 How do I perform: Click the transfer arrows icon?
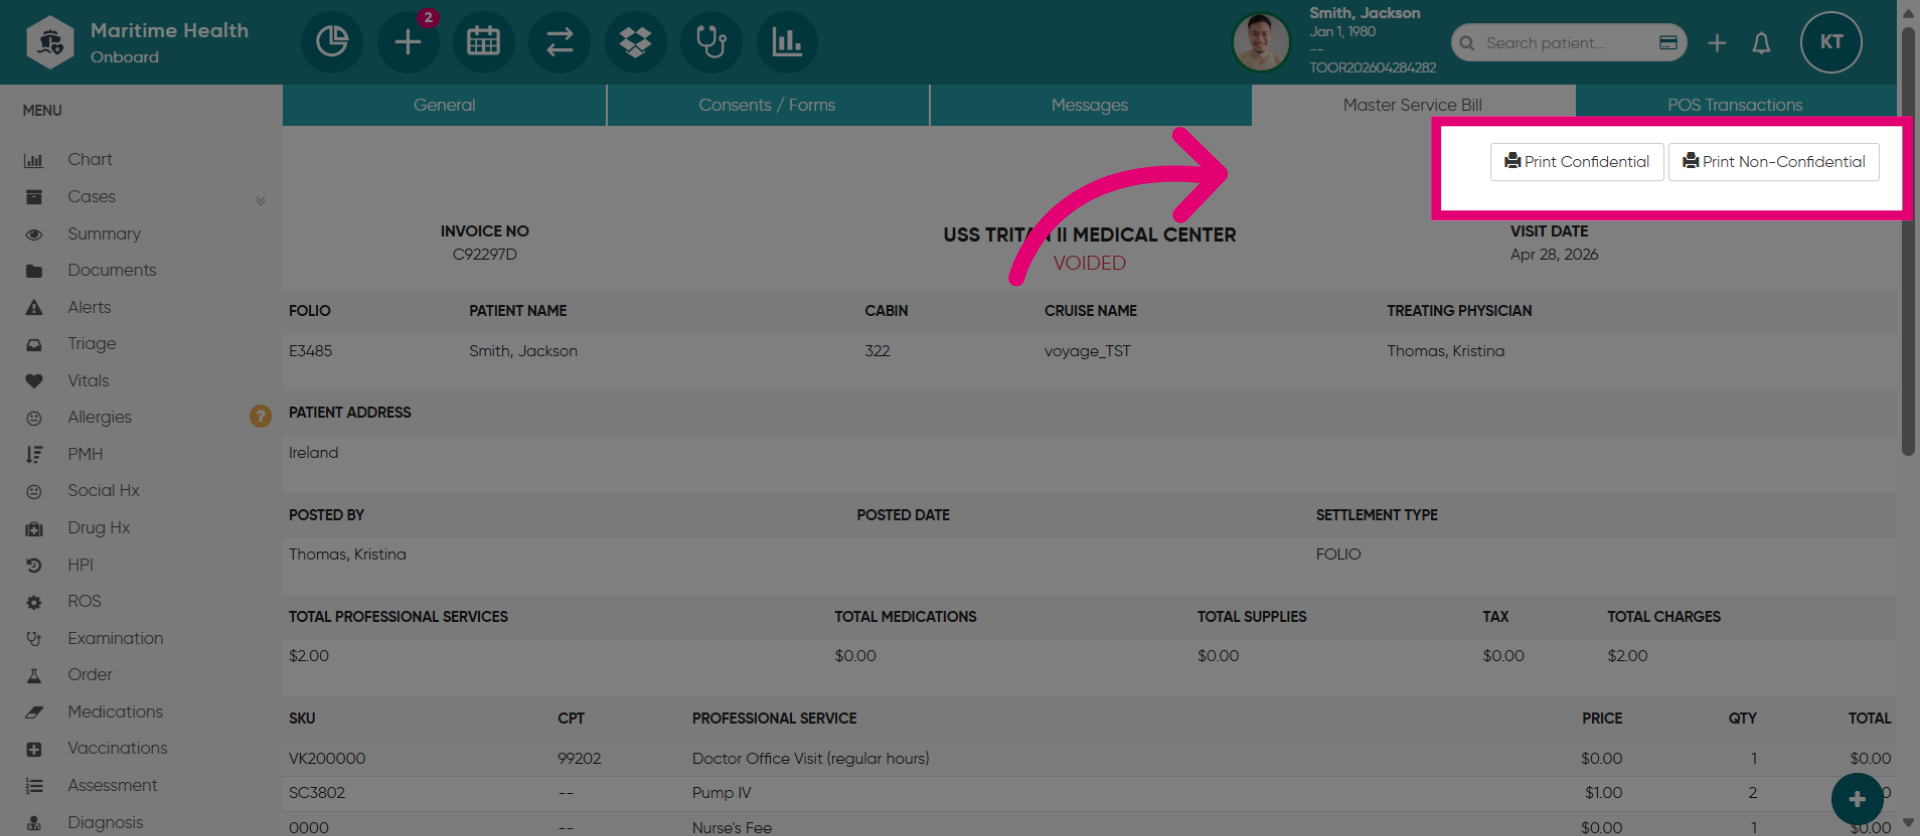[560, 42]
